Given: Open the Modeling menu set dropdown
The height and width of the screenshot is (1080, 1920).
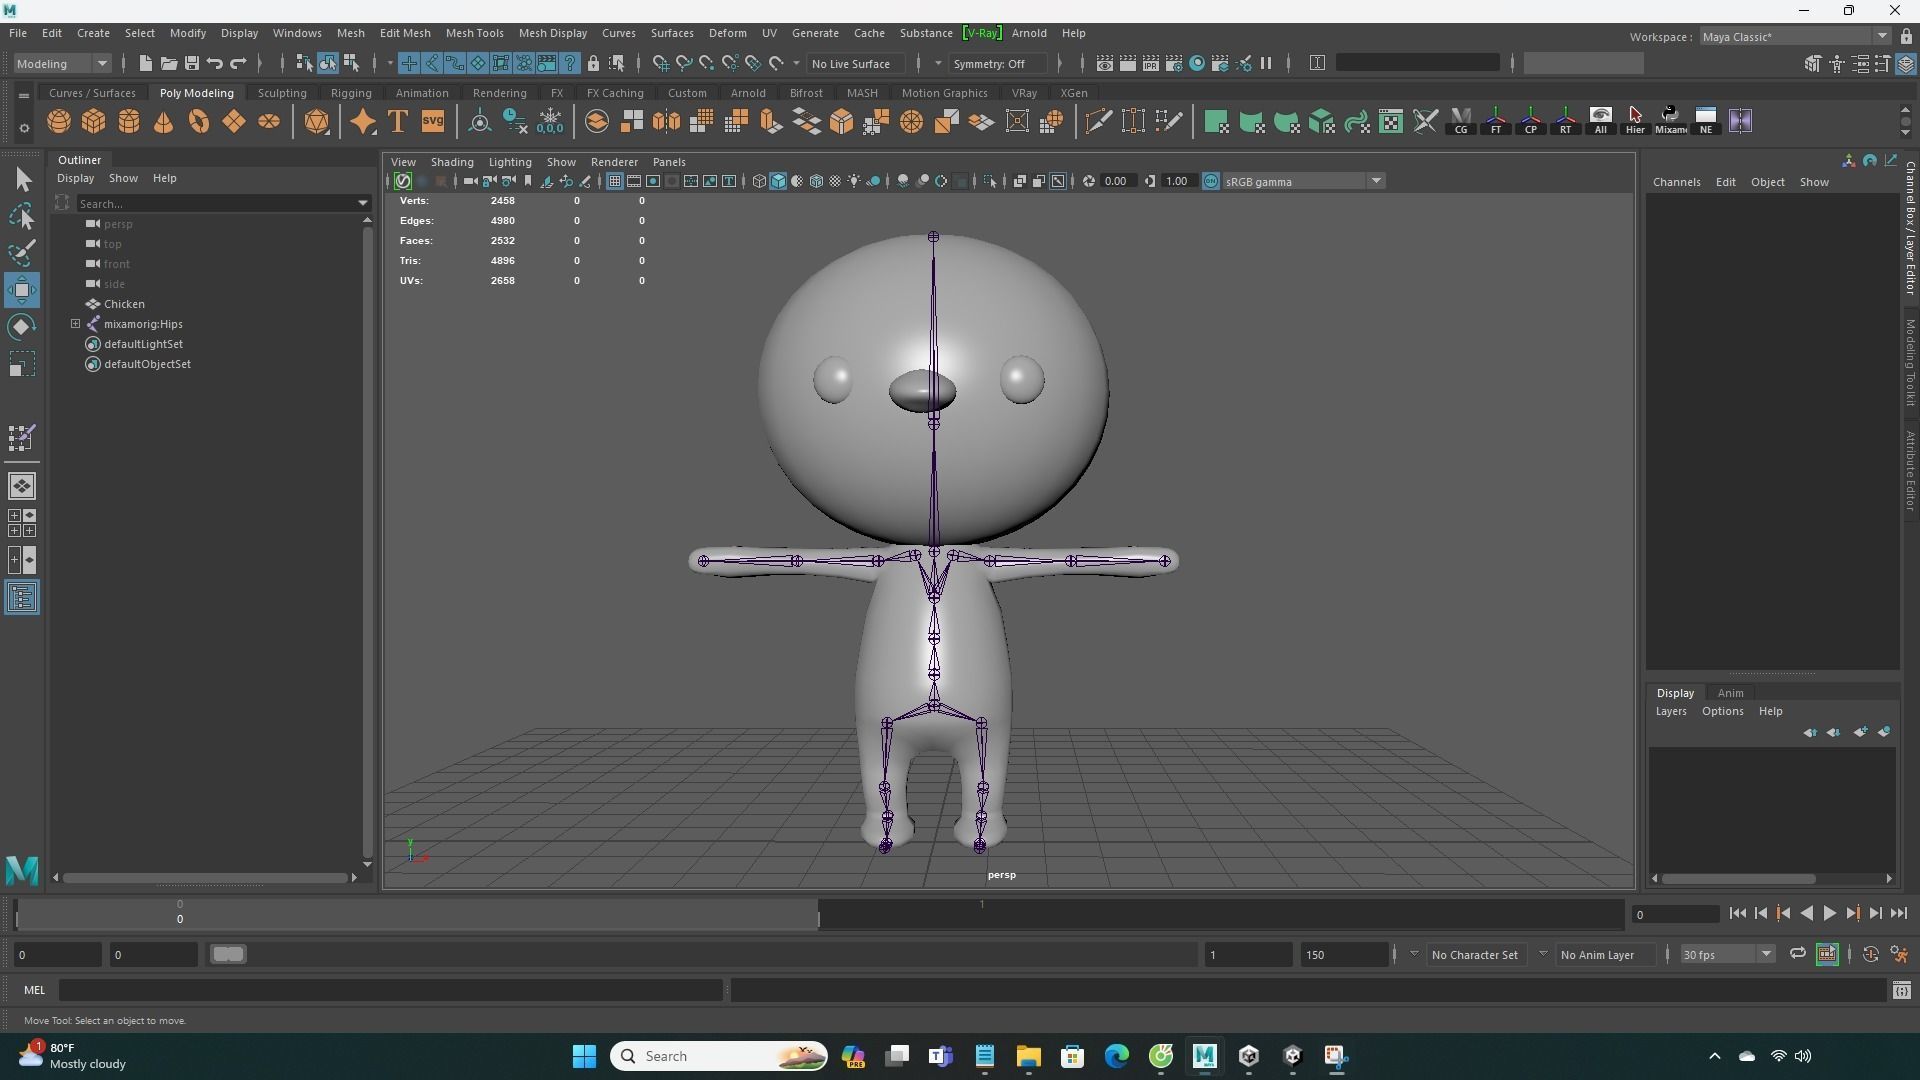Looking at the screenshot, I should pyautogui.click(x=62, y=63).
